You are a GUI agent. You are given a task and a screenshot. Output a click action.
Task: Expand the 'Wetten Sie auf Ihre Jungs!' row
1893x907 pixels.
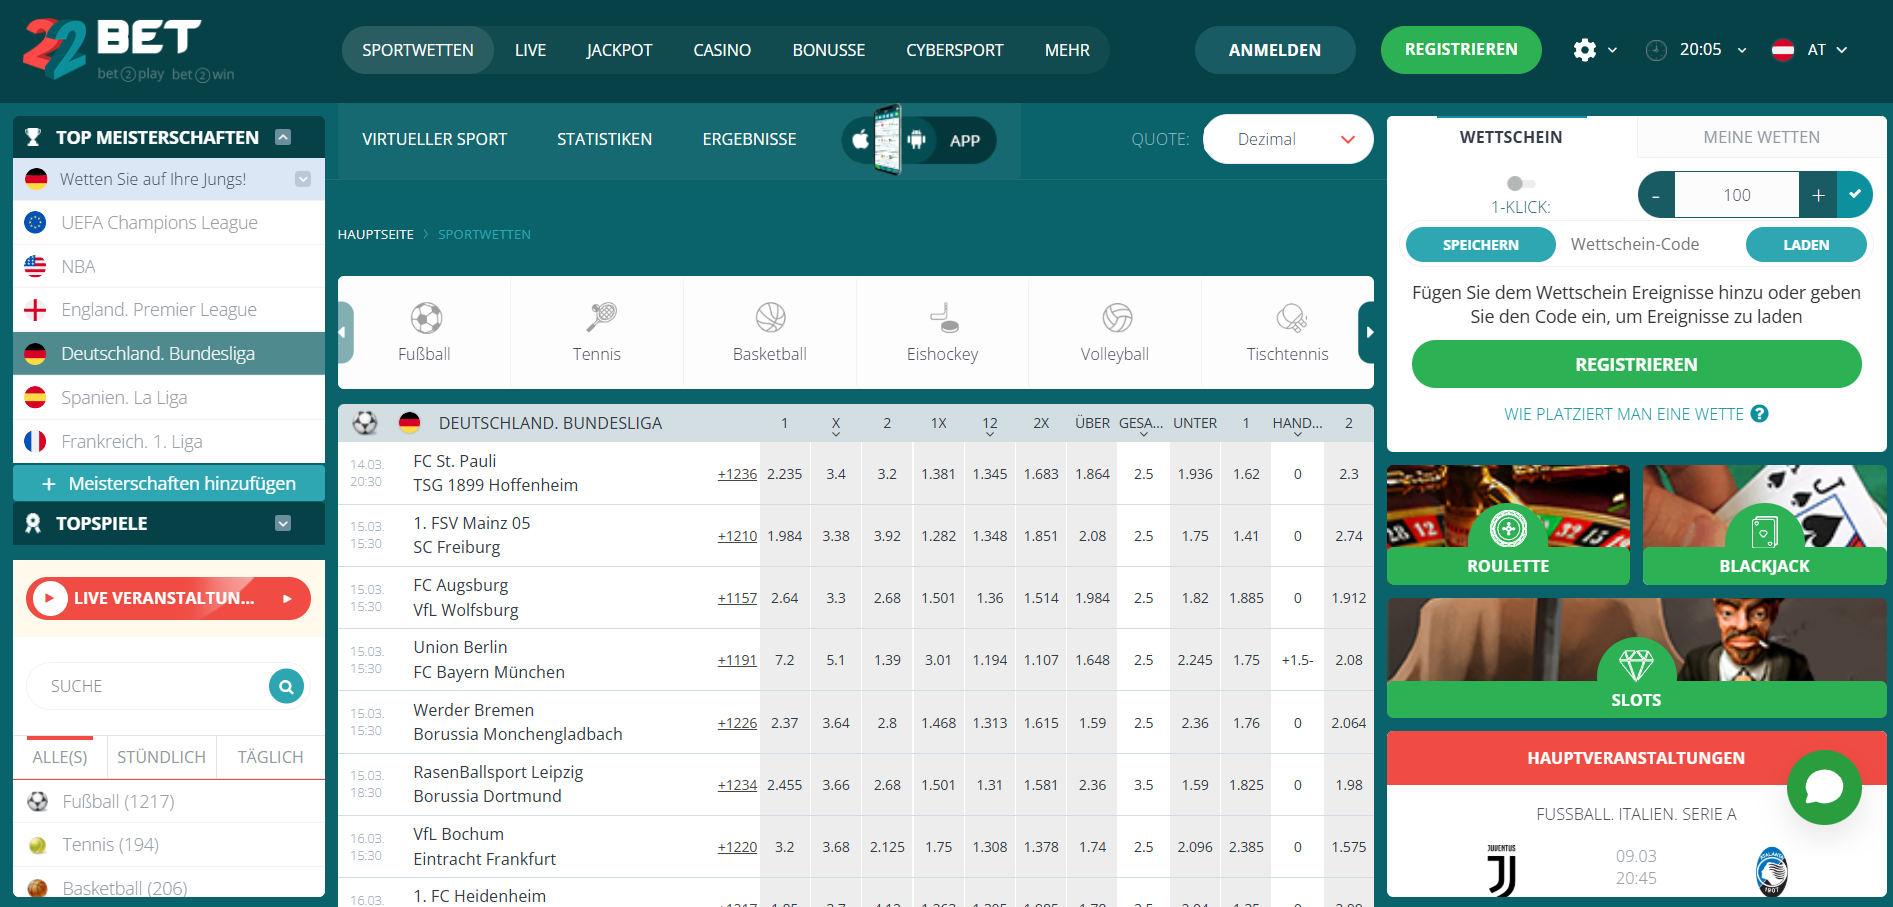coord(303,179)
